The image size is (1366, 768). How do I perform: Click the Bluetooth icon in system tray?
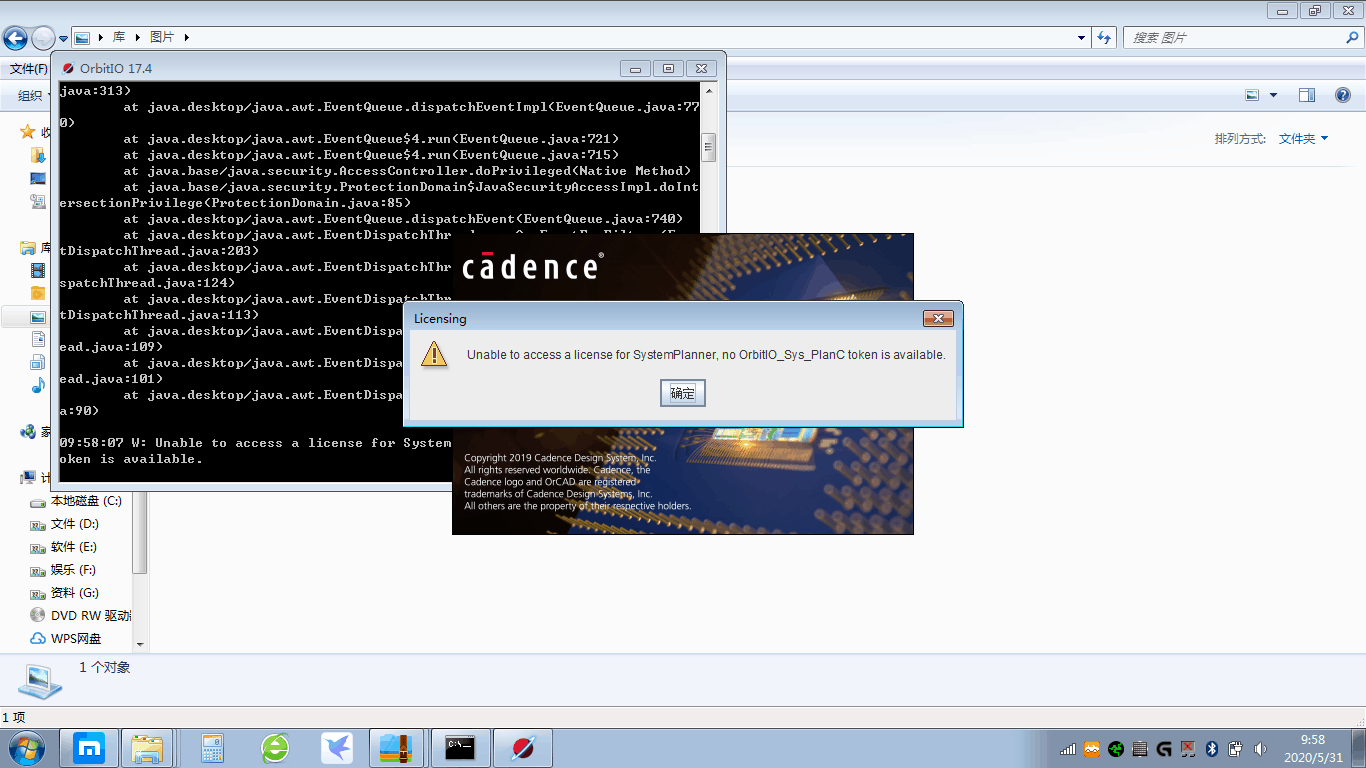pyautogui.click(x=1211, y=749)
